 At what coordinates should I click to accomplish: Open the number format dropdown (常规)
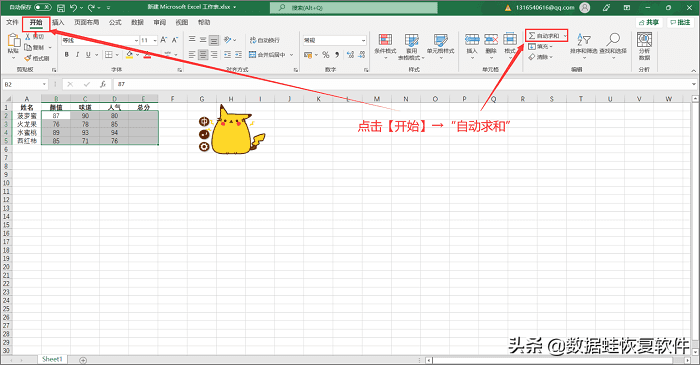[x=363, y=41]
